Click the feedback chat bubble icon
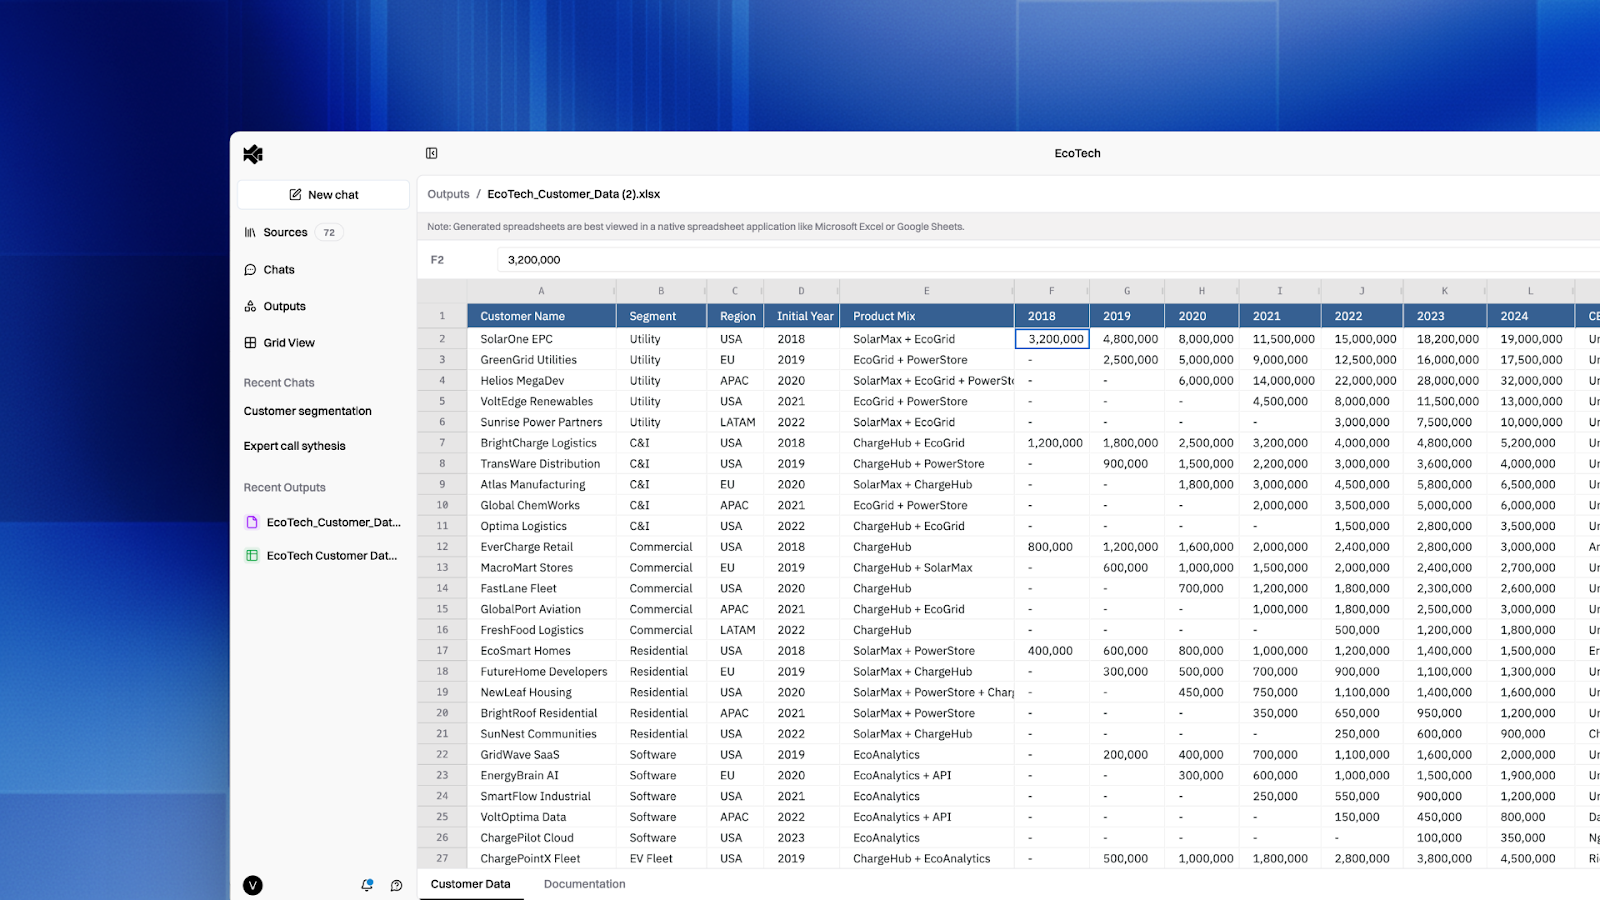Viewport: 1600px width, 900px height. 396,885
